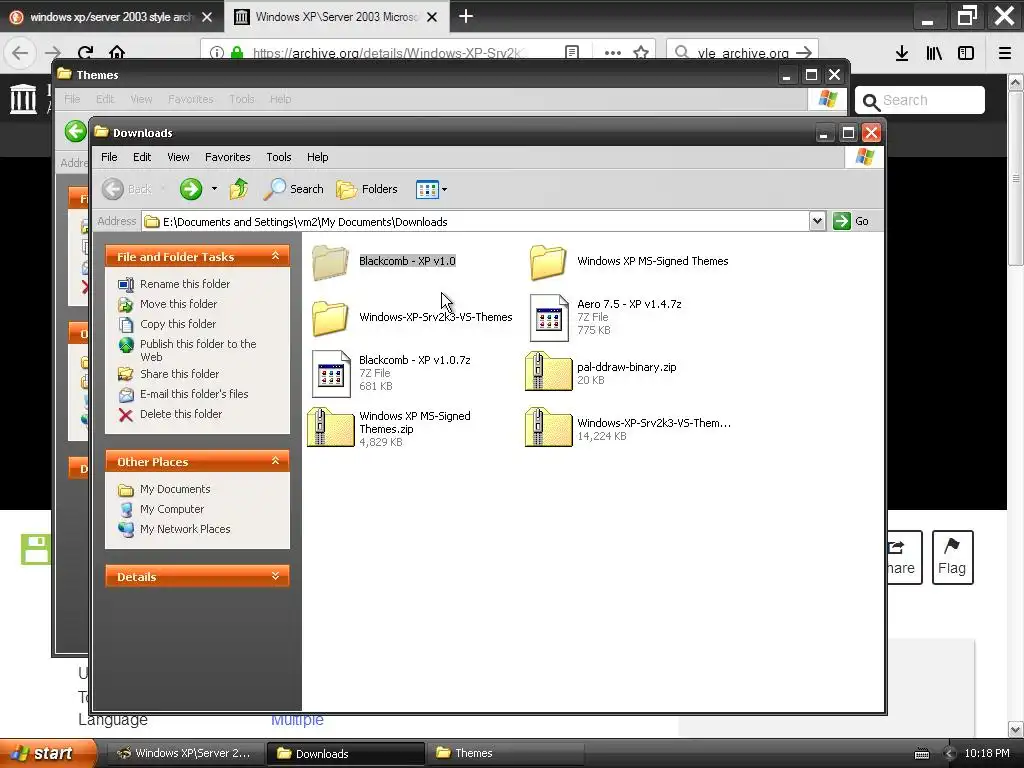Close the Windows XP\Server 2003 Microsoft tab
The image size is (1024, 768).
(432, 17)
